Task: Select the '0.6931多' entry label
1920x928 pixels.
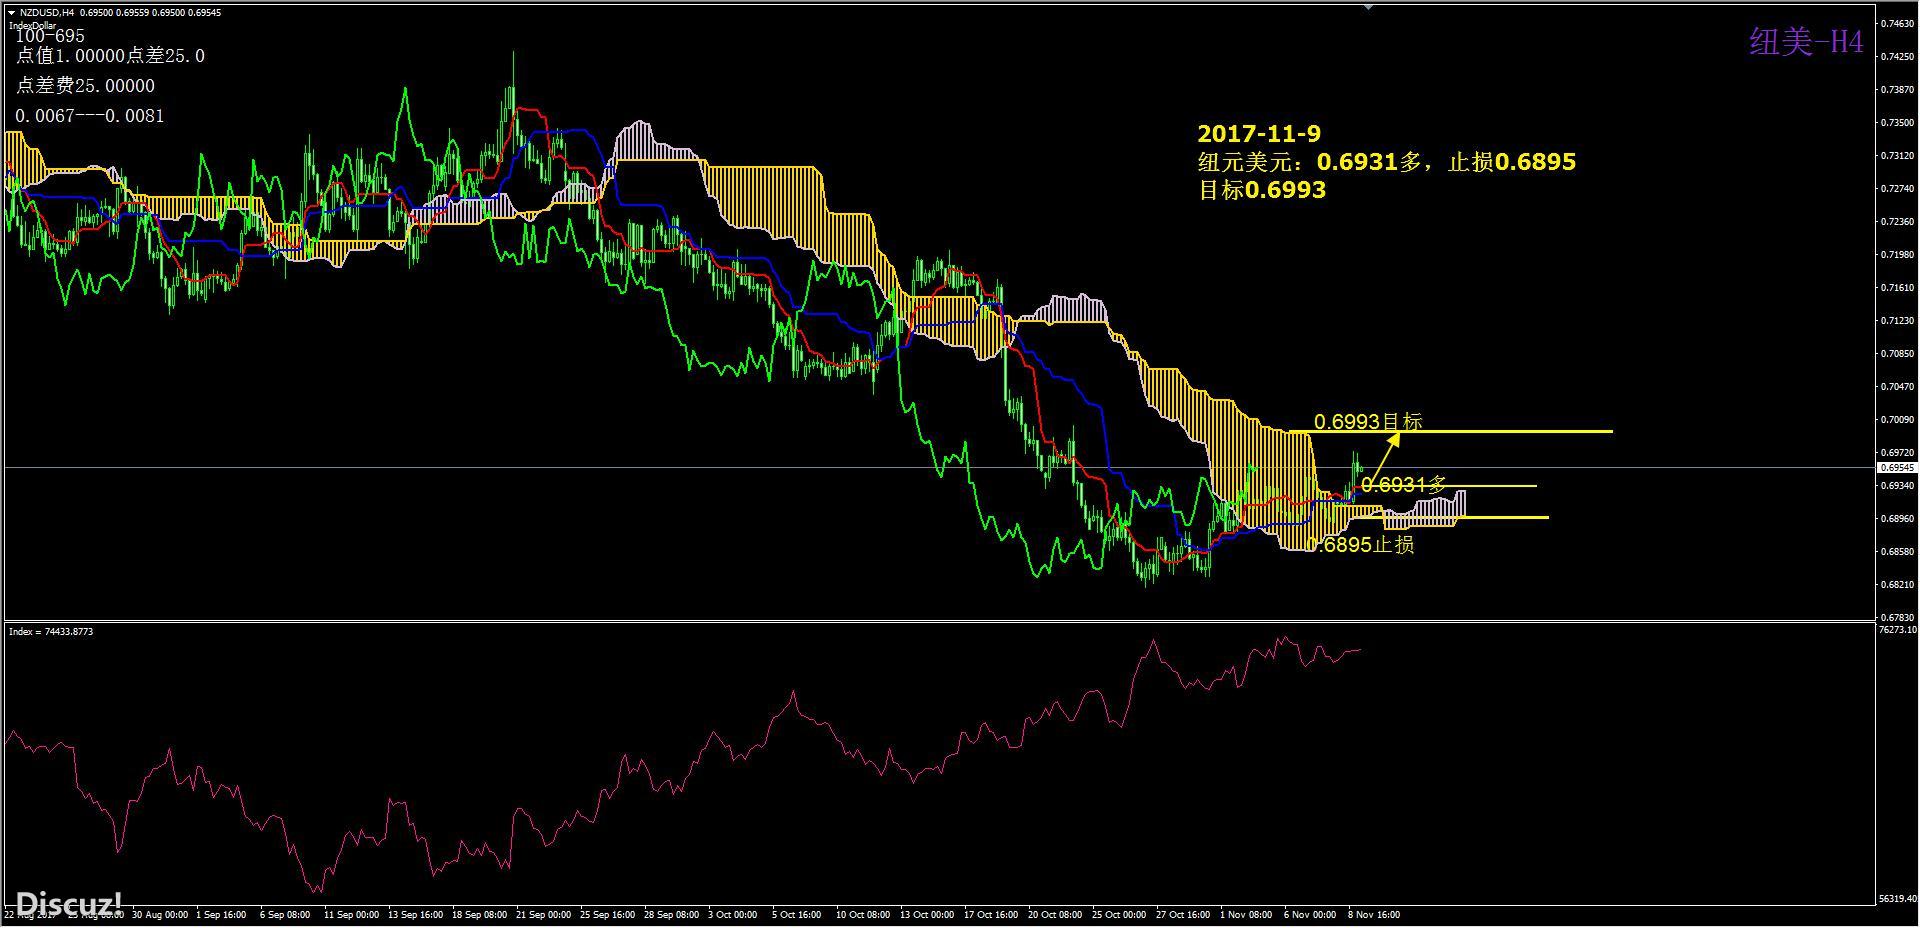Action: point(1403,484)
